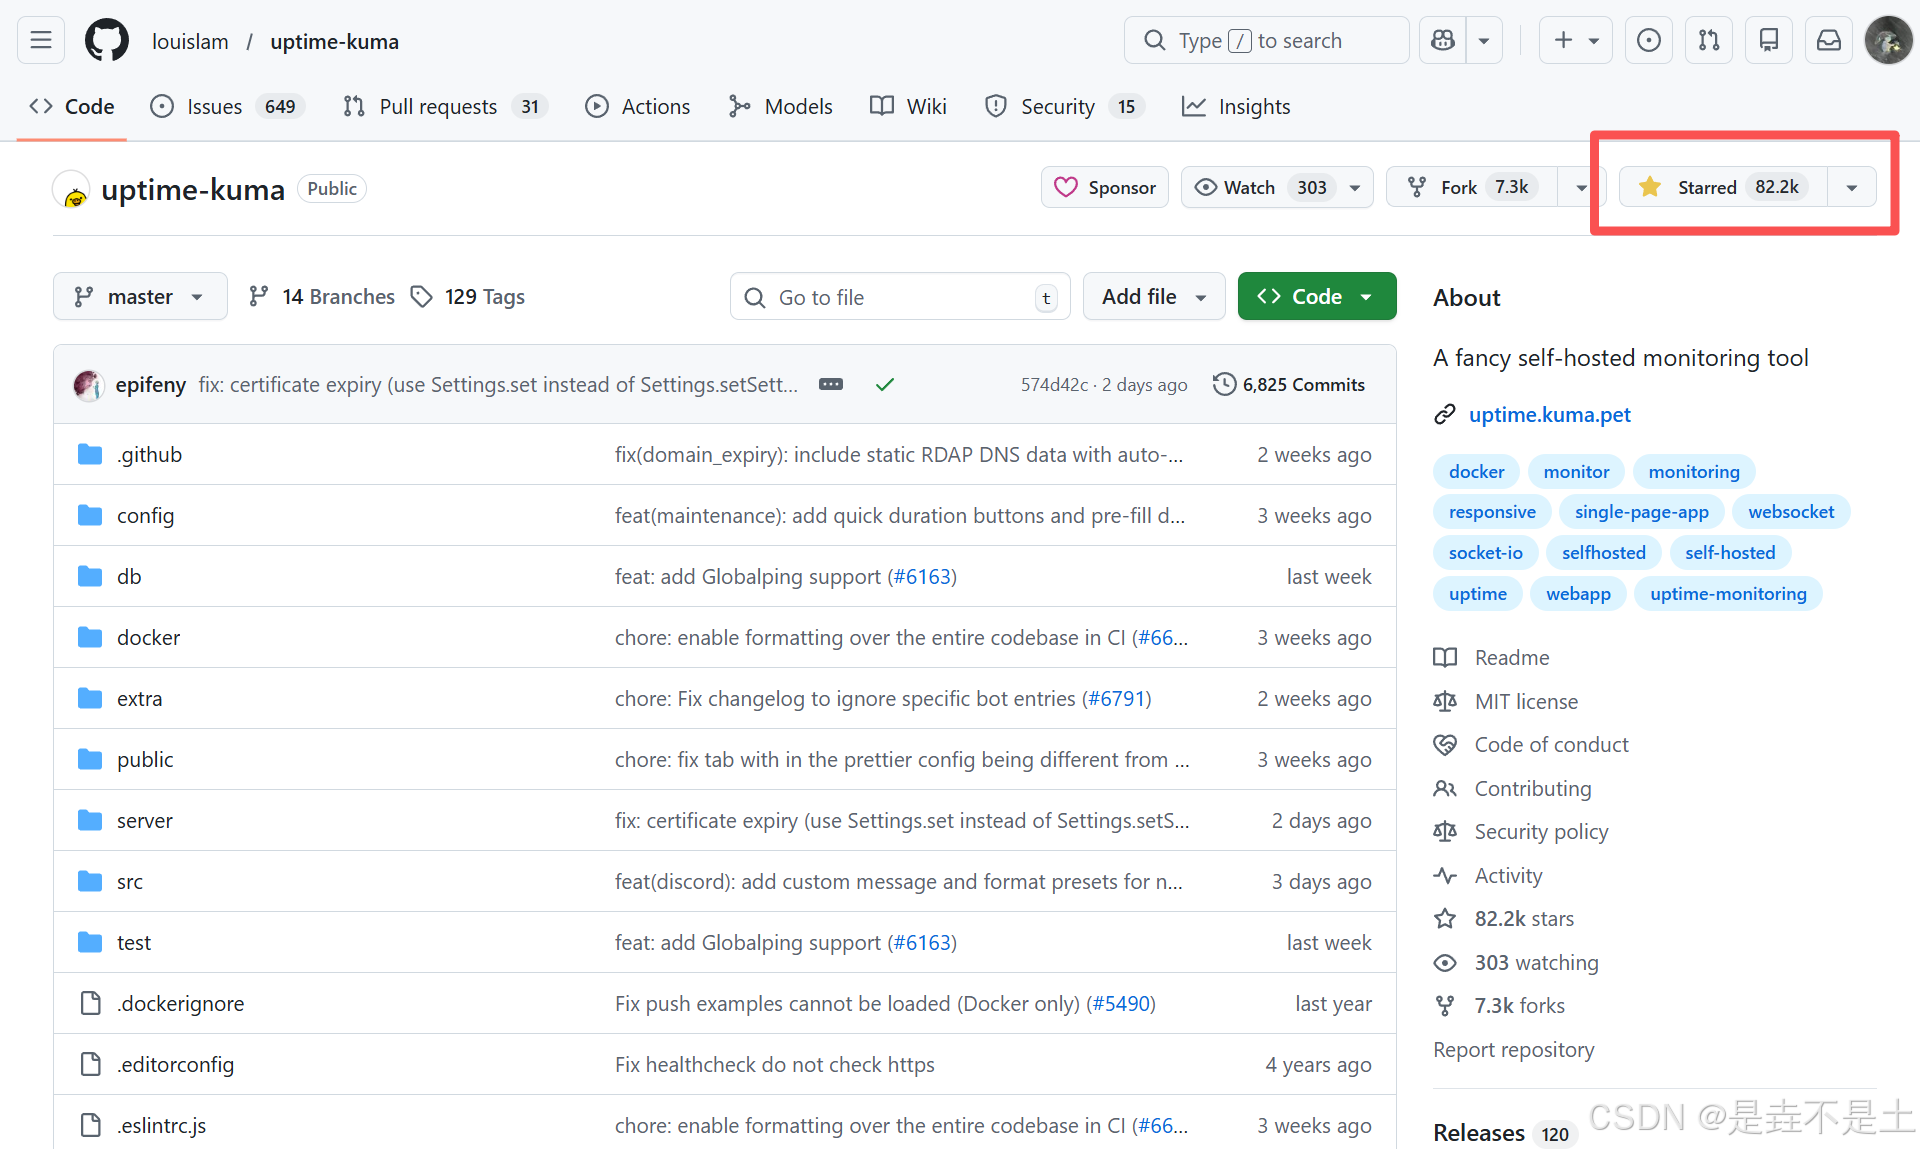The width and height of the screenshot is (1920, 1149).
Task: Open the .editorconfig file
Action: click(x=175, y=1065)
